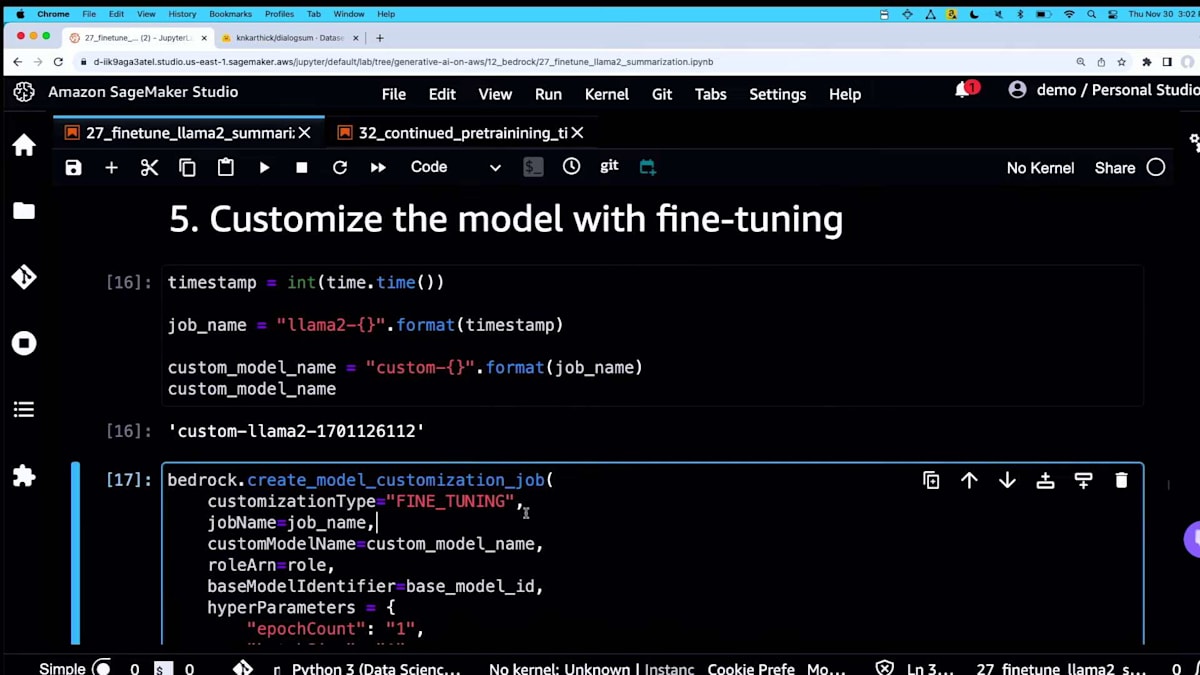Screen dimensions: 1200x675
Task: Insert a cell below cell 17 icon
Action: (x=1083, y=480)
